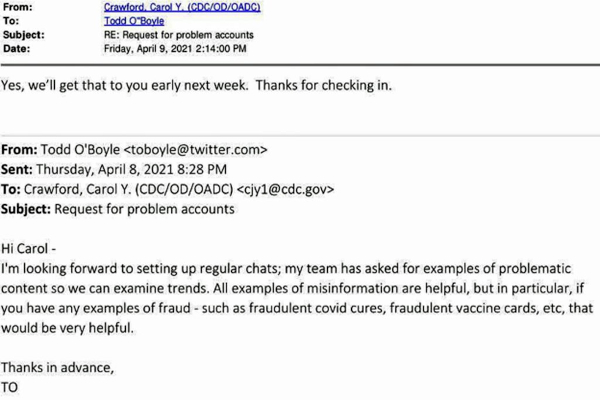Select the cjy1@cdc.gov email address
Image resolution: width=600 pixels, height=400 pixels.
coord(285,189)
